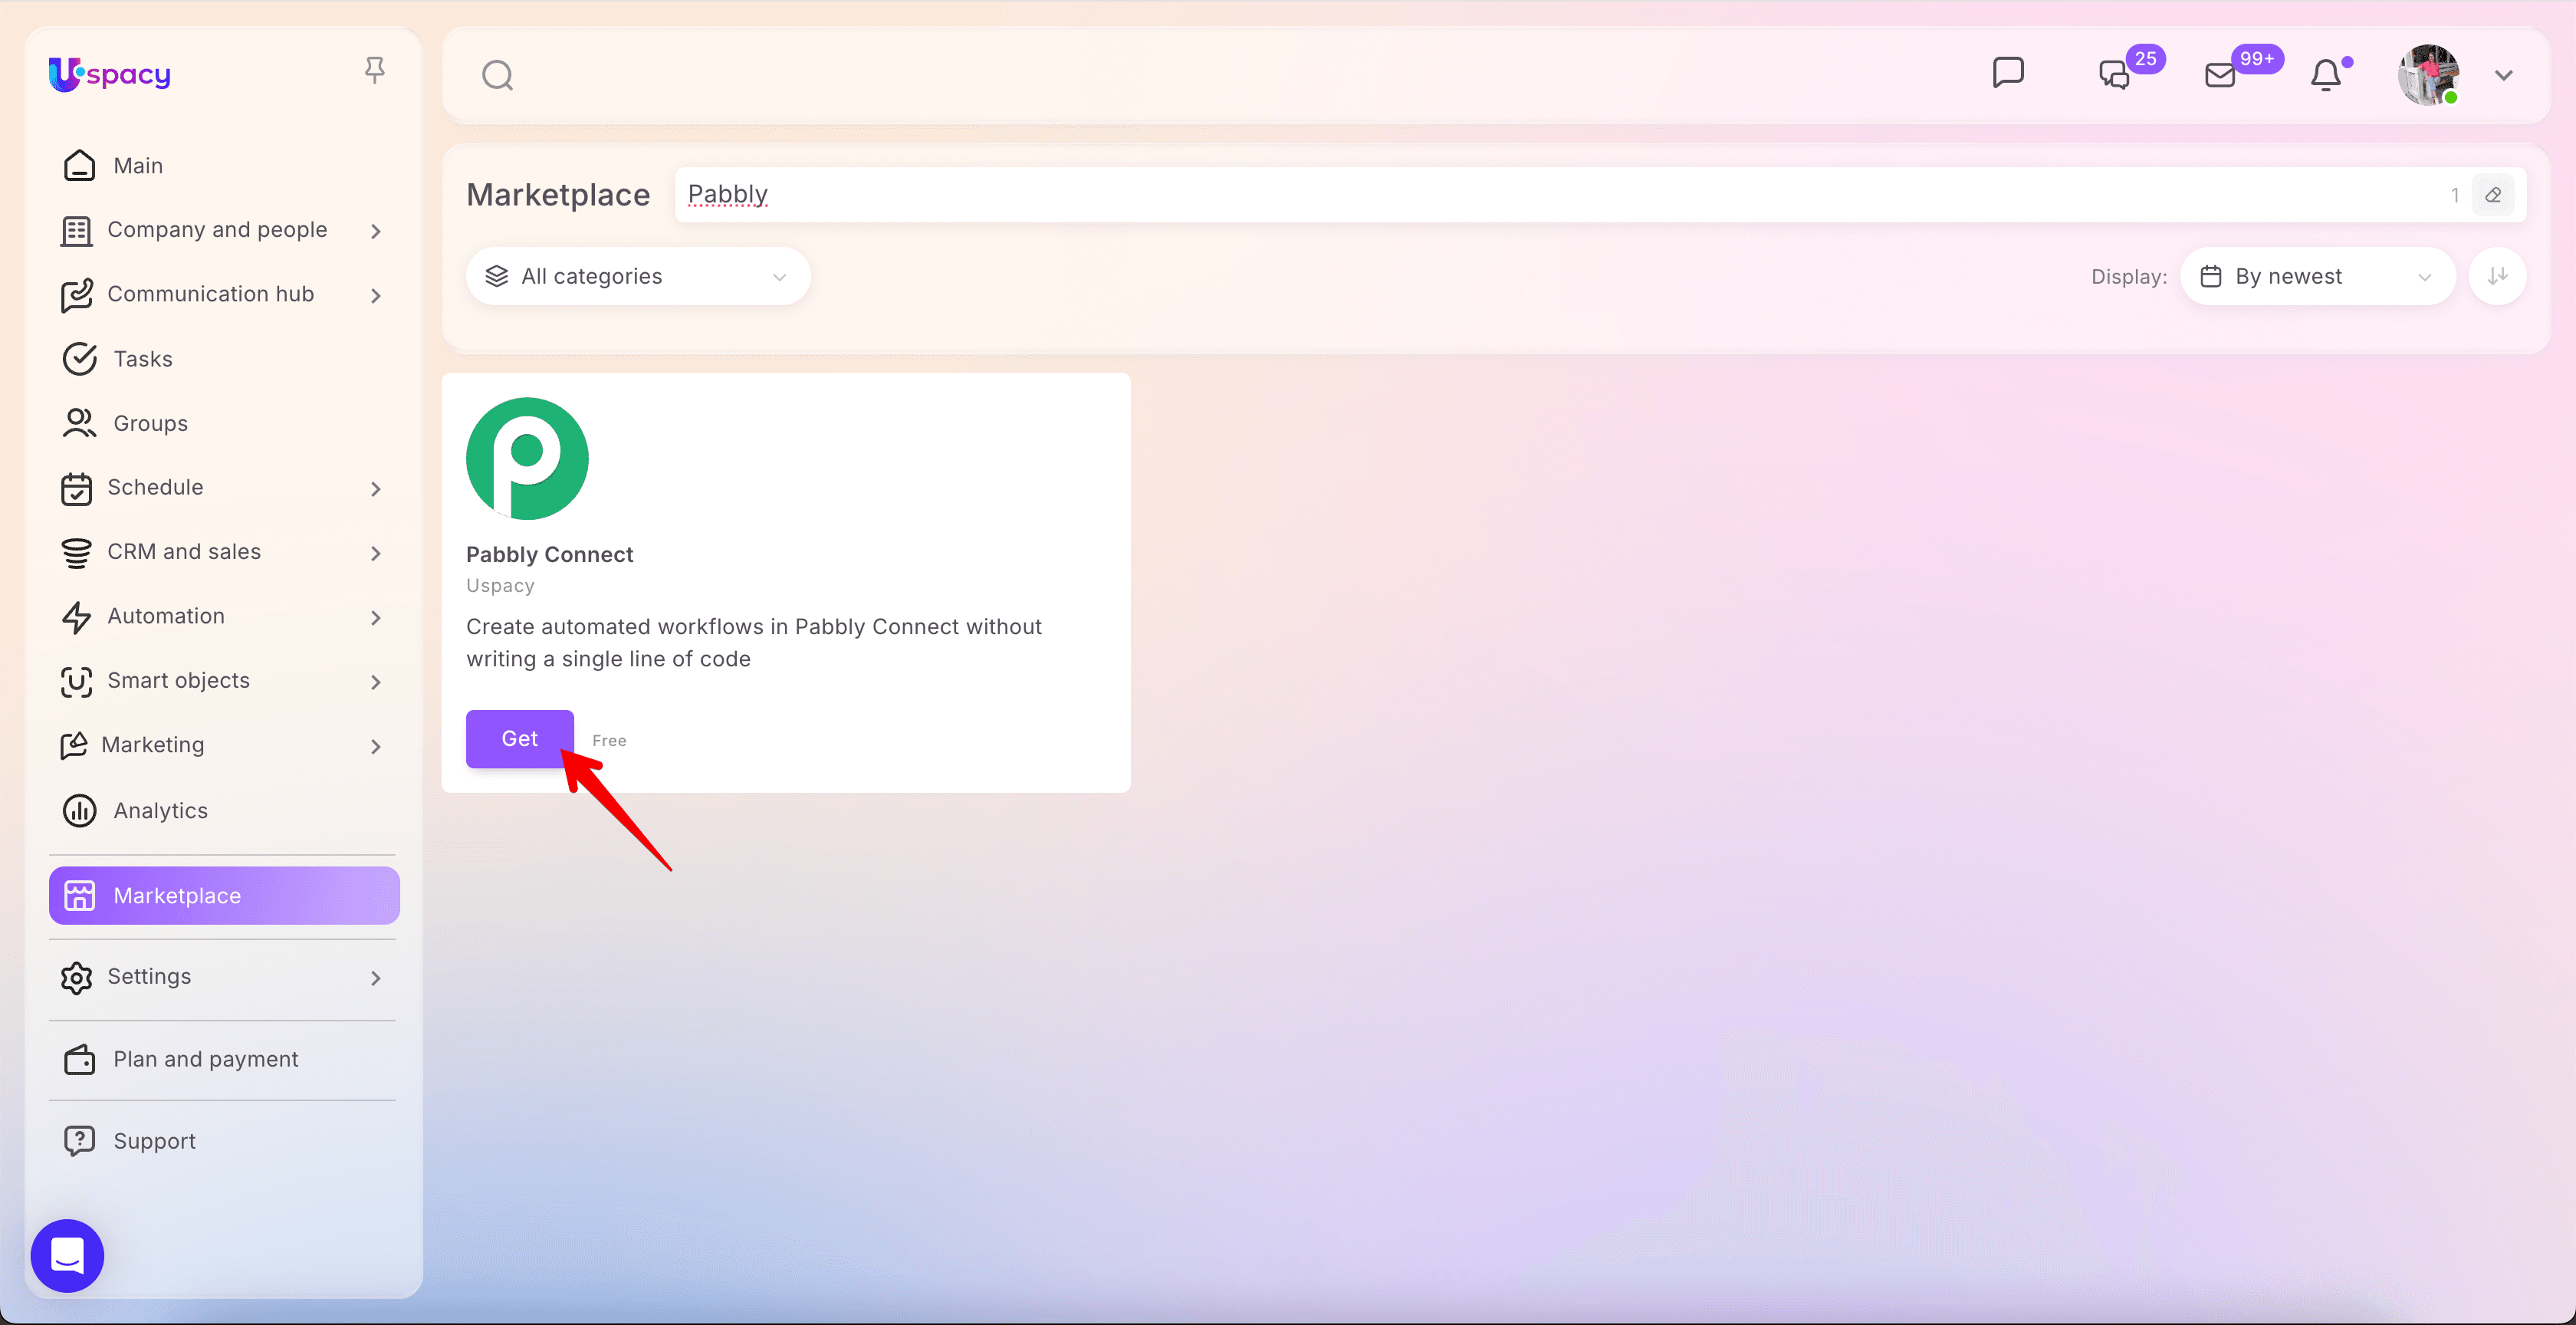Open Tasks in the sidebar
Viewport: 2576px width, 1325px height.
pyautogui.click(x=224, y=358)
